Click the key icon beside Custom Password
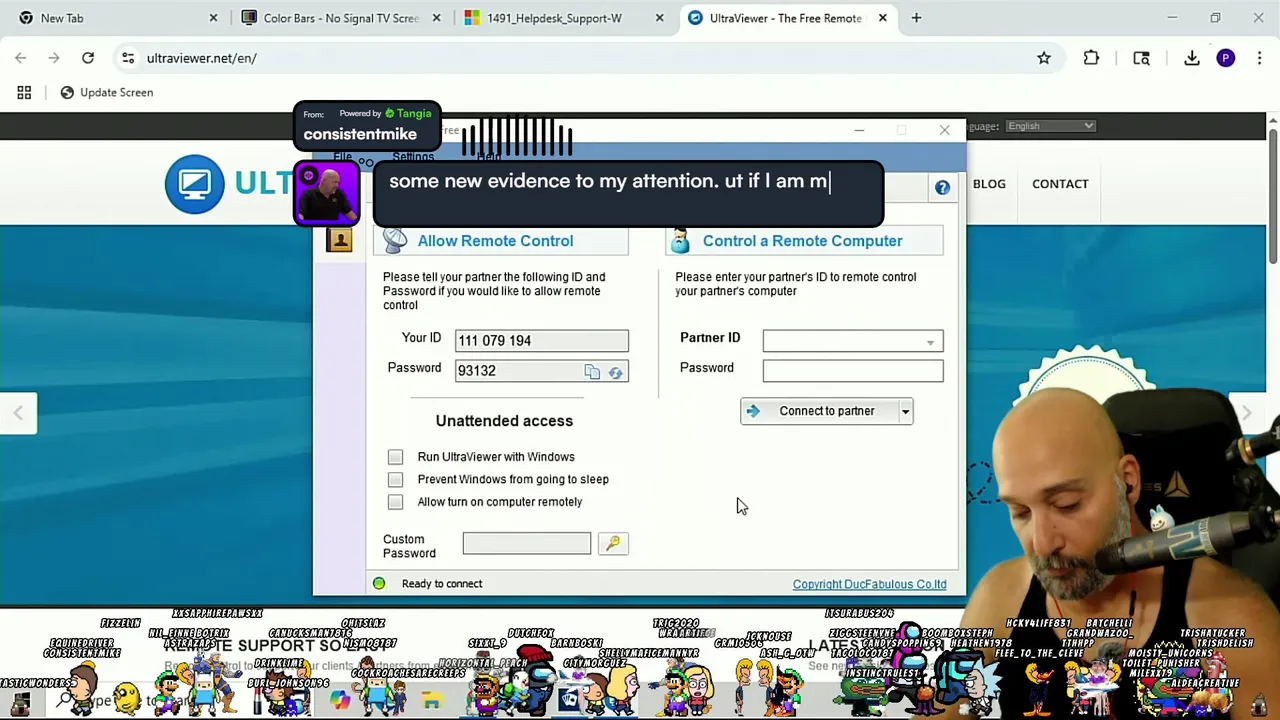Image resolution: width=1280 pixels, height=720 pixels. pos(613,543)
